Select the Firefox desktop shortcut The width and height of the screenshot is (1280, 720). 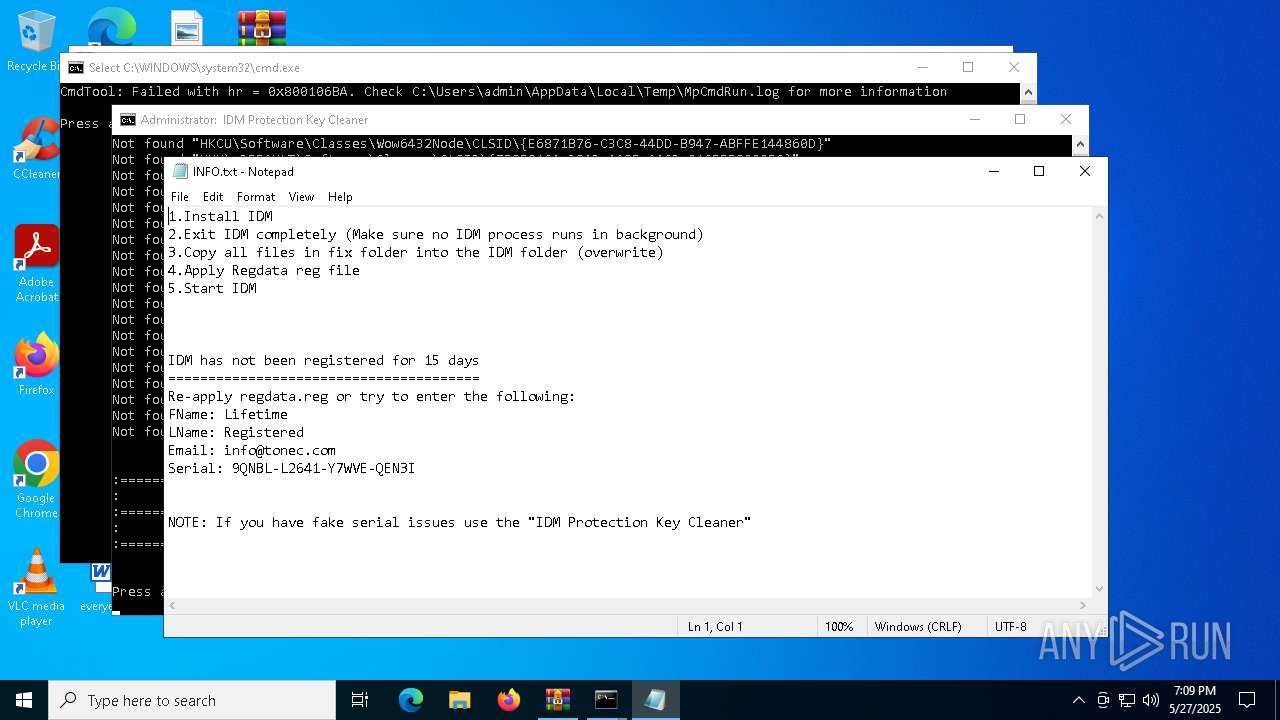coord(36,364)
